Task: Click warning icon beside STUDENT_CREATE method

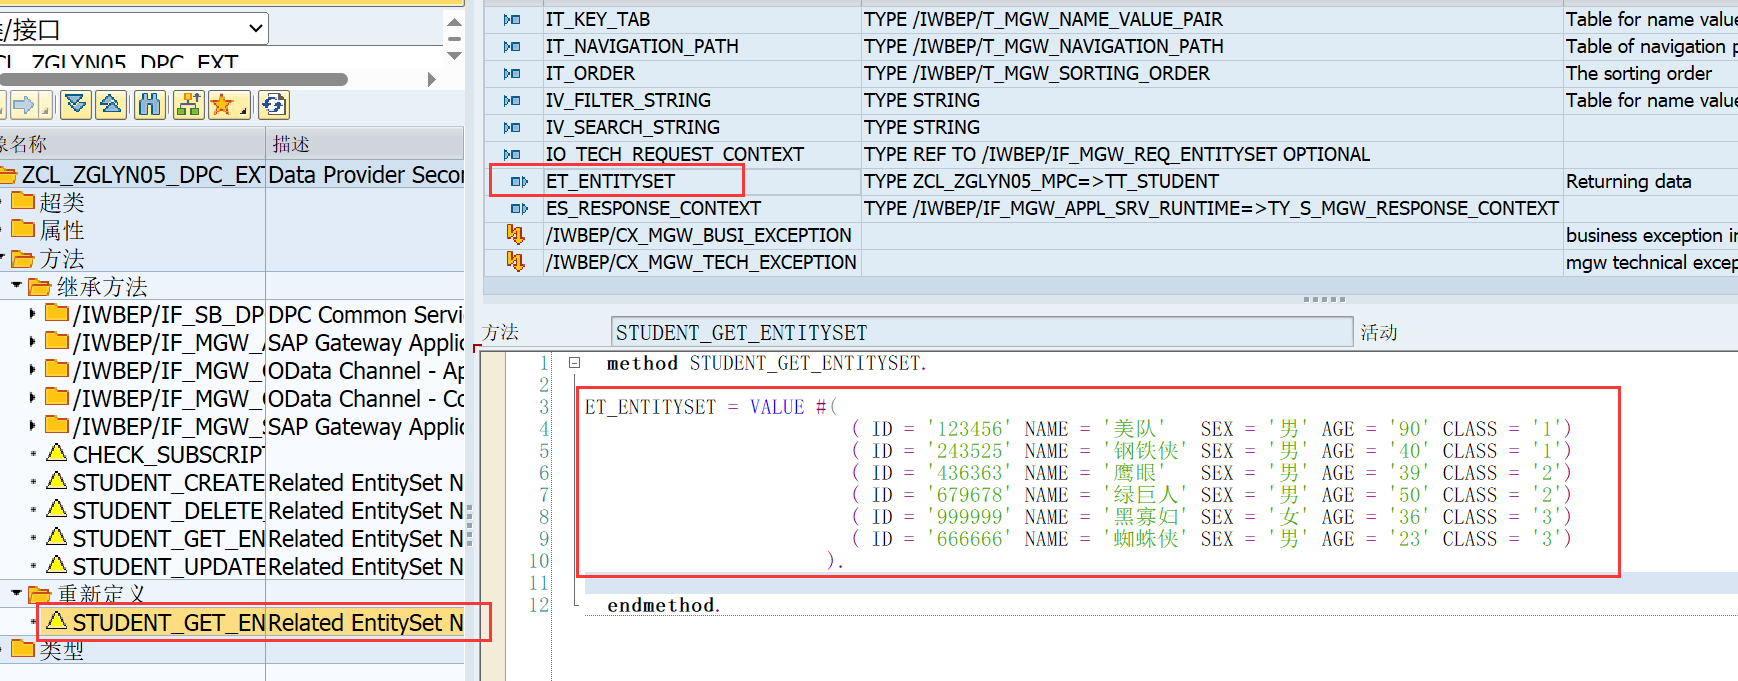Action: (57, 481)
